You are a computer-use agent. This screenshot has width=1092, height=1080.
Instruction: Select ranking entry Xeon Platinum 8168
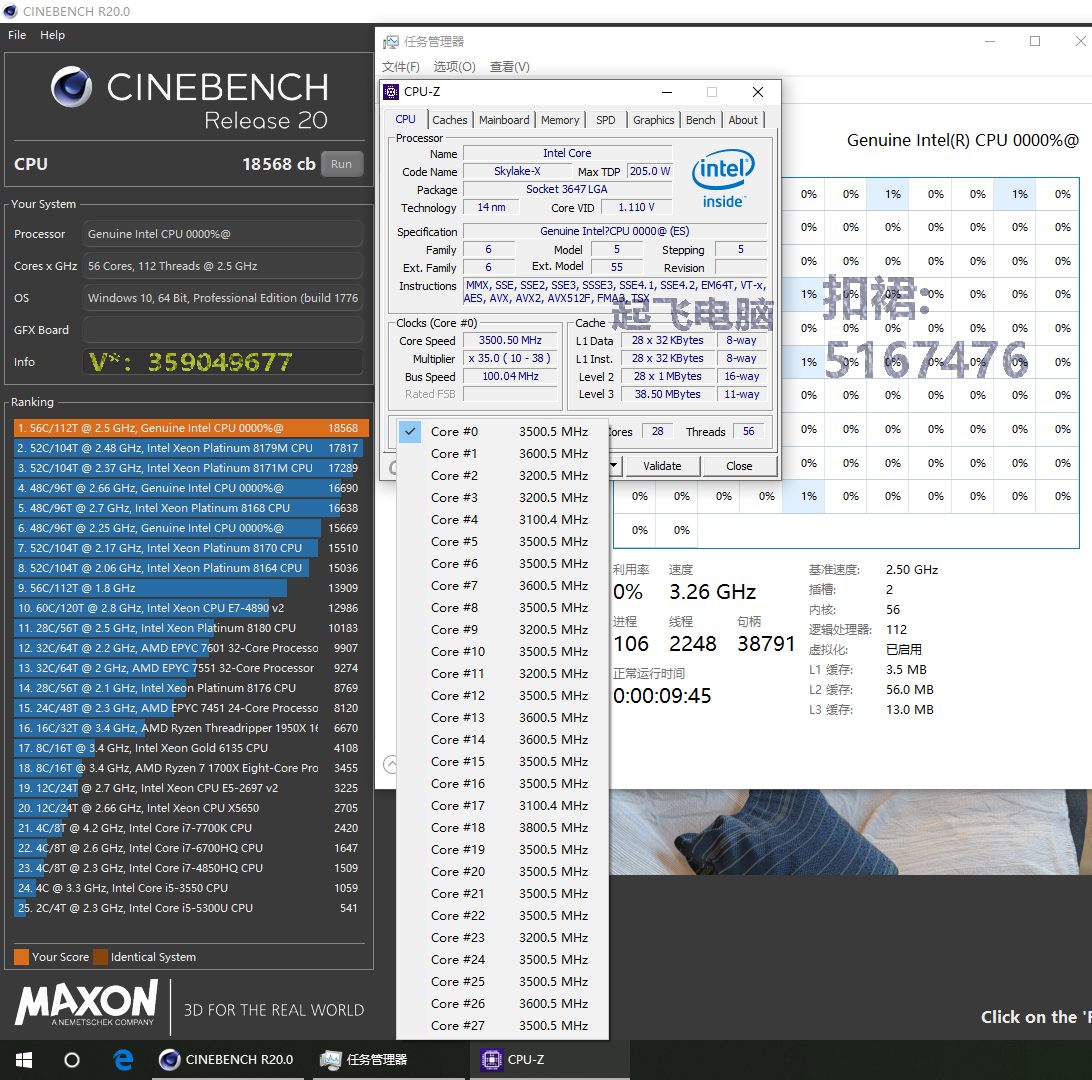(190, 508)
